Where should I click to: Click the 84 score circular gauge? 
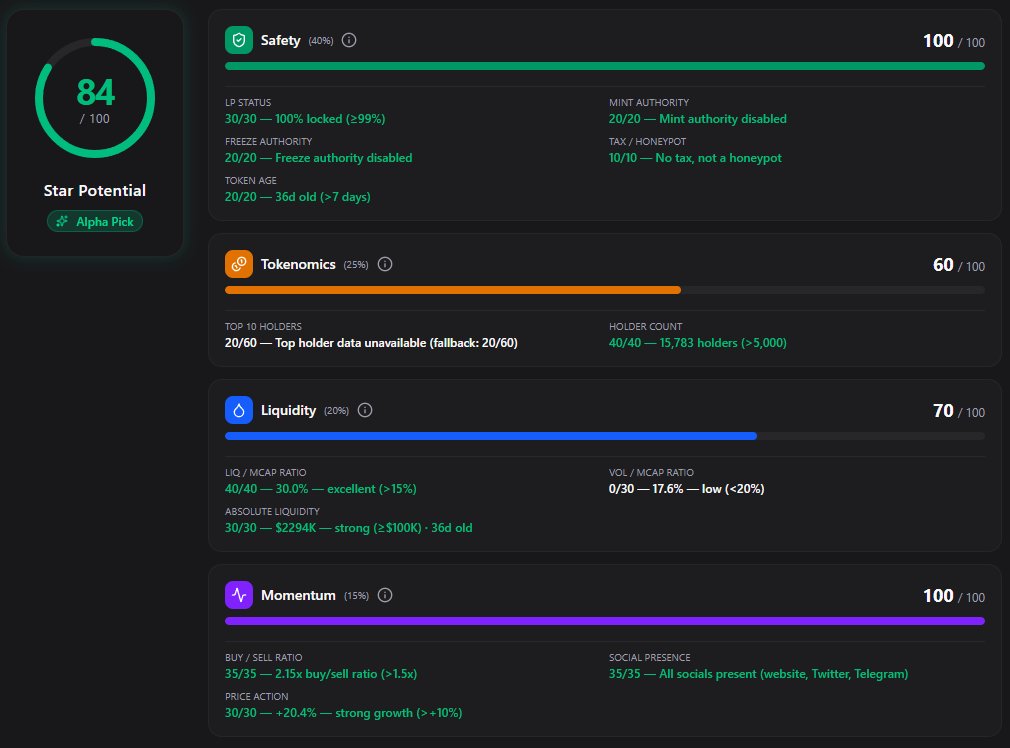click(95, 98)
